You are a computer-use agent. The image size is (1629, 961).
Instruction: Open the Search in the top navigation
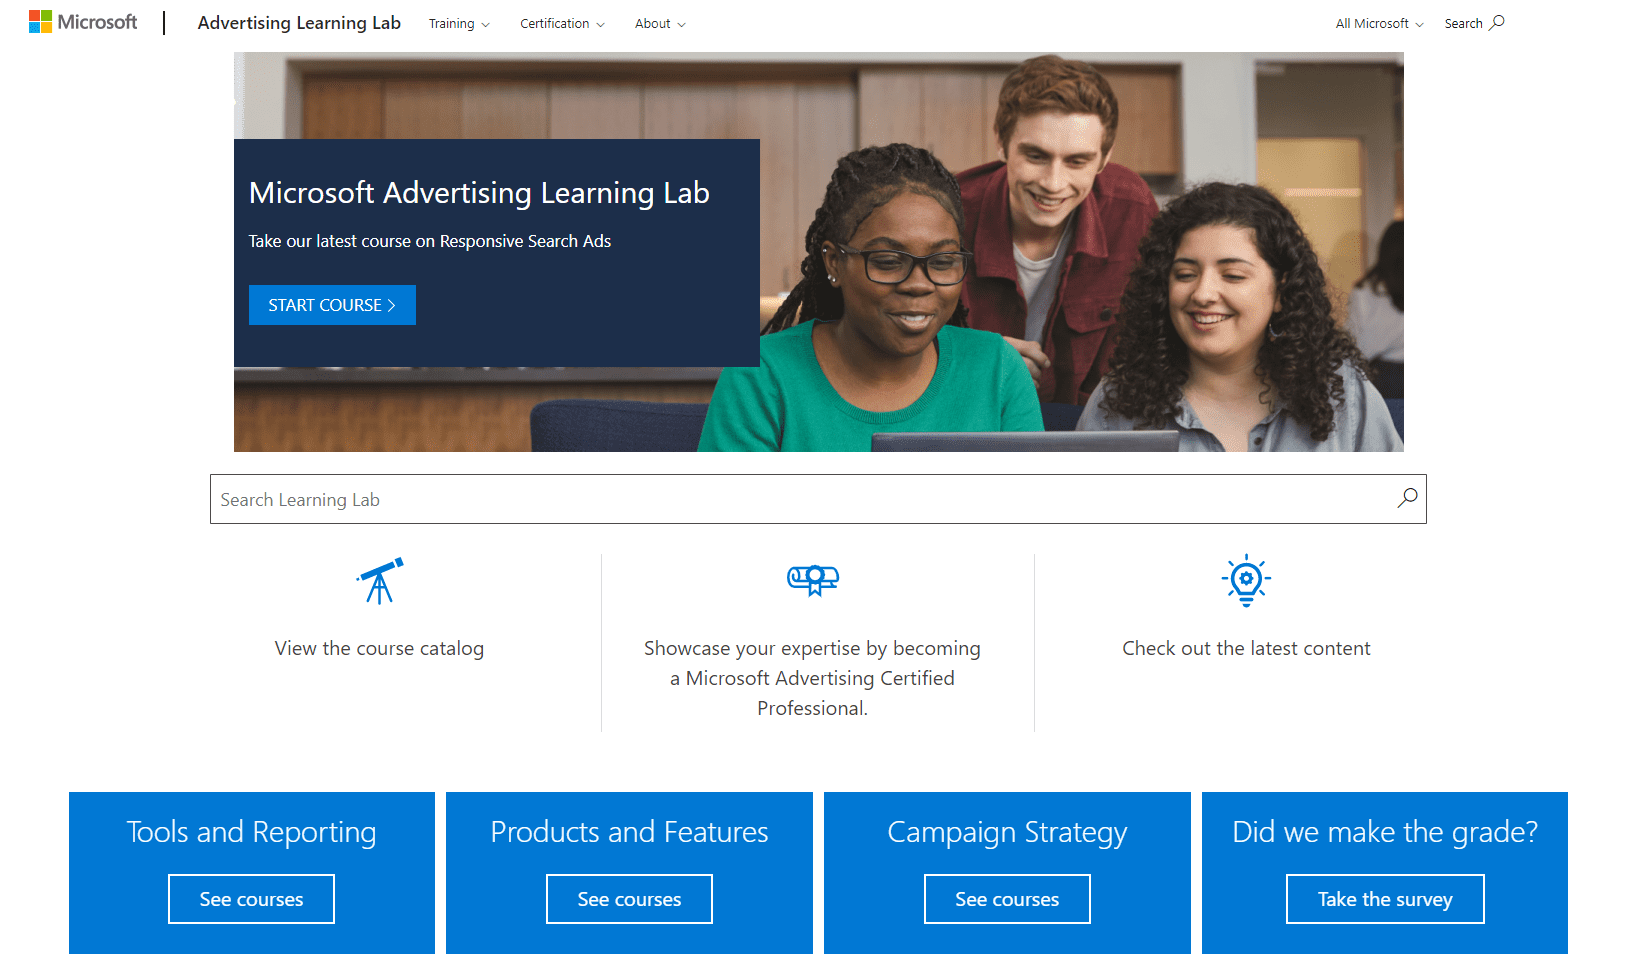coord(1474,22)
